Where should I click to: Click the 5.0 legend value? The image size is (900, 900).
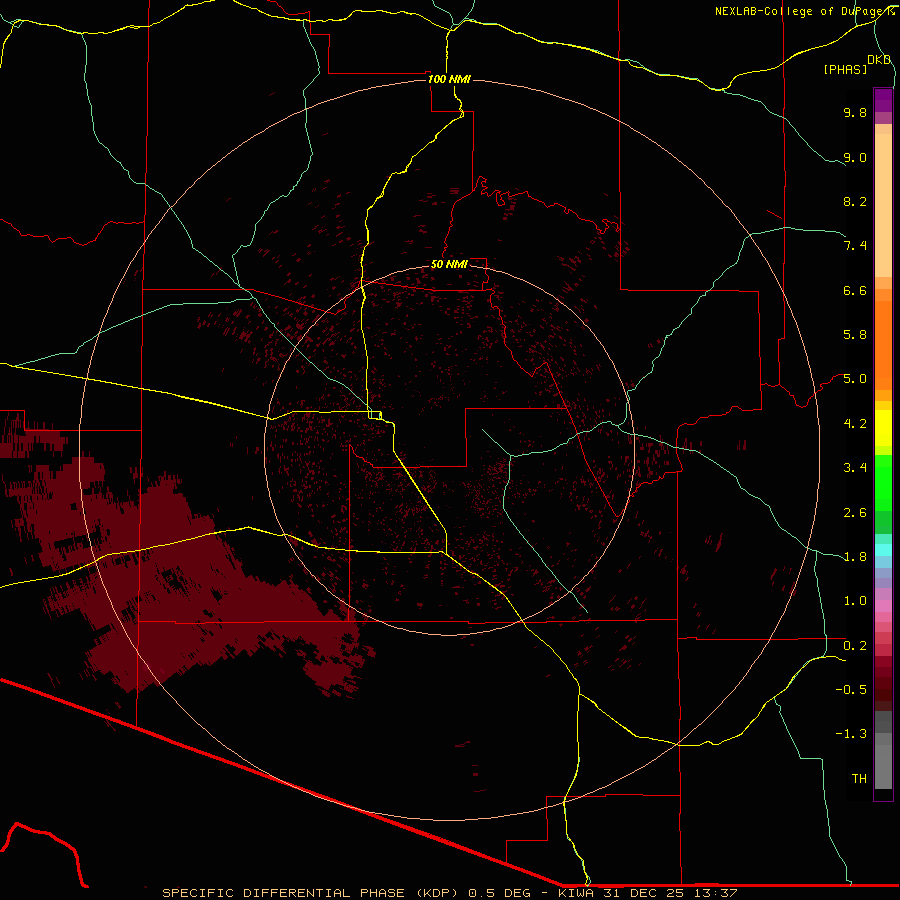pos(855,379)
